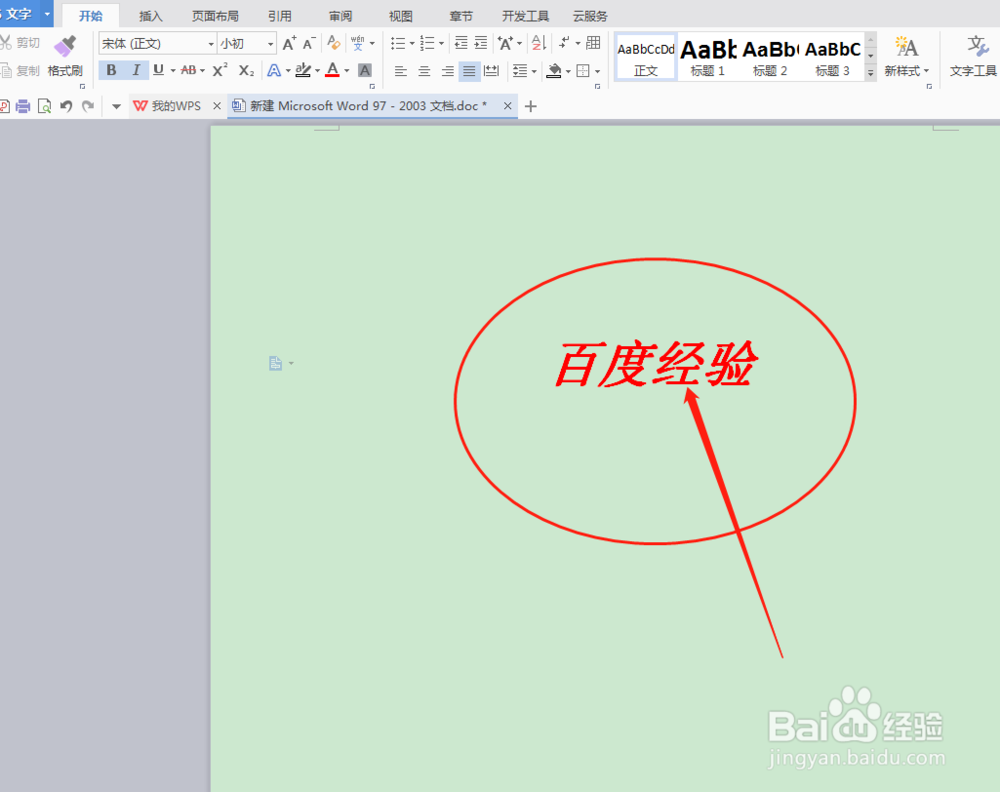This screenshot has width=1000, height=792.
Task: Switch to the 插入 ribbon tab
Action: pyautogui.click(x=150, y=15)
